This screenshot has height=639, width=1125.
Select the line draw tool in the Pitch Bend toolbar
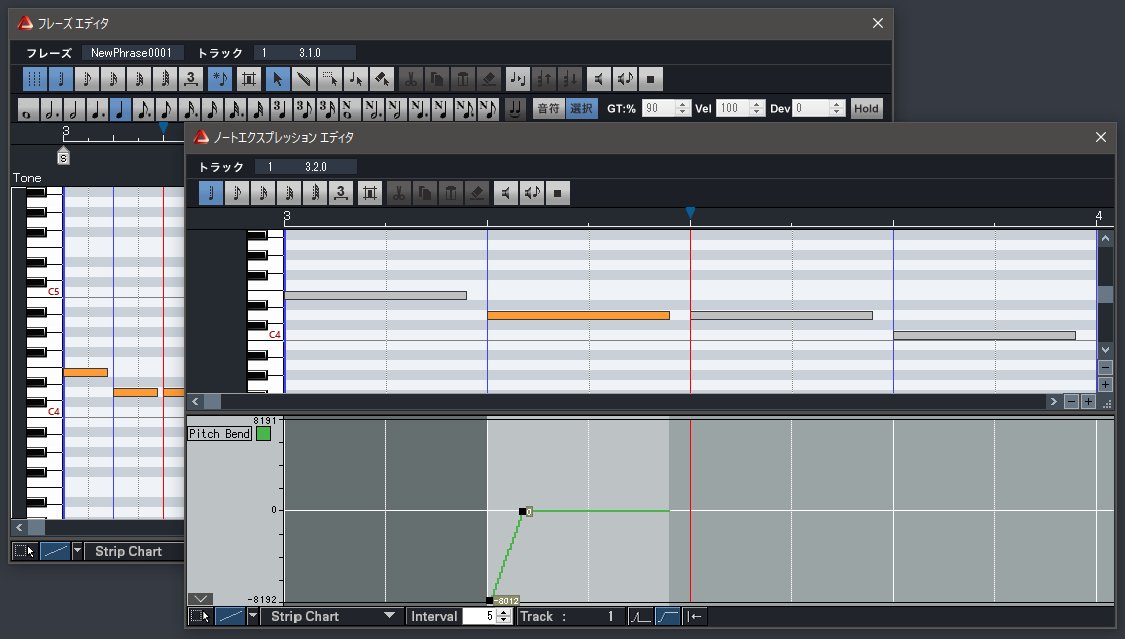tap(232, 616)
